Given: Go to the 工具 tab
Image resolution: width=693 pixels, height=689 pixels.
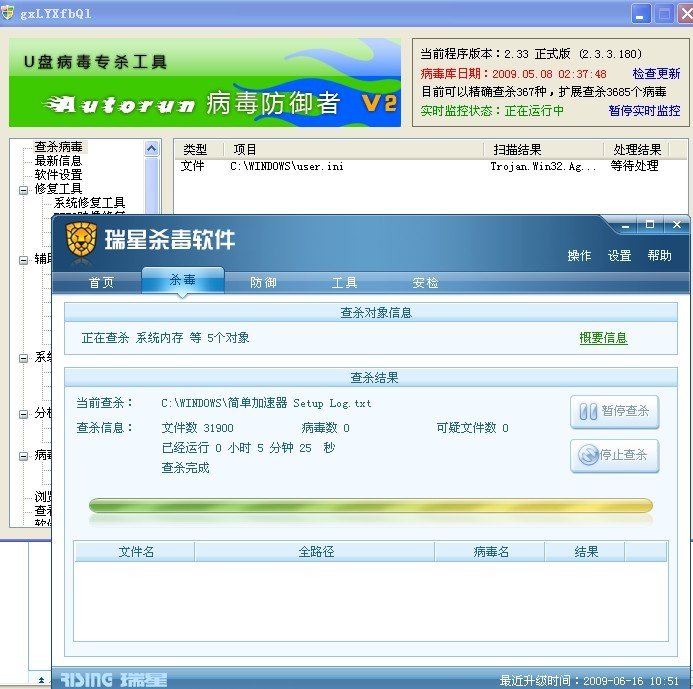Looking at the screenshot, I should tap(344, 282).
